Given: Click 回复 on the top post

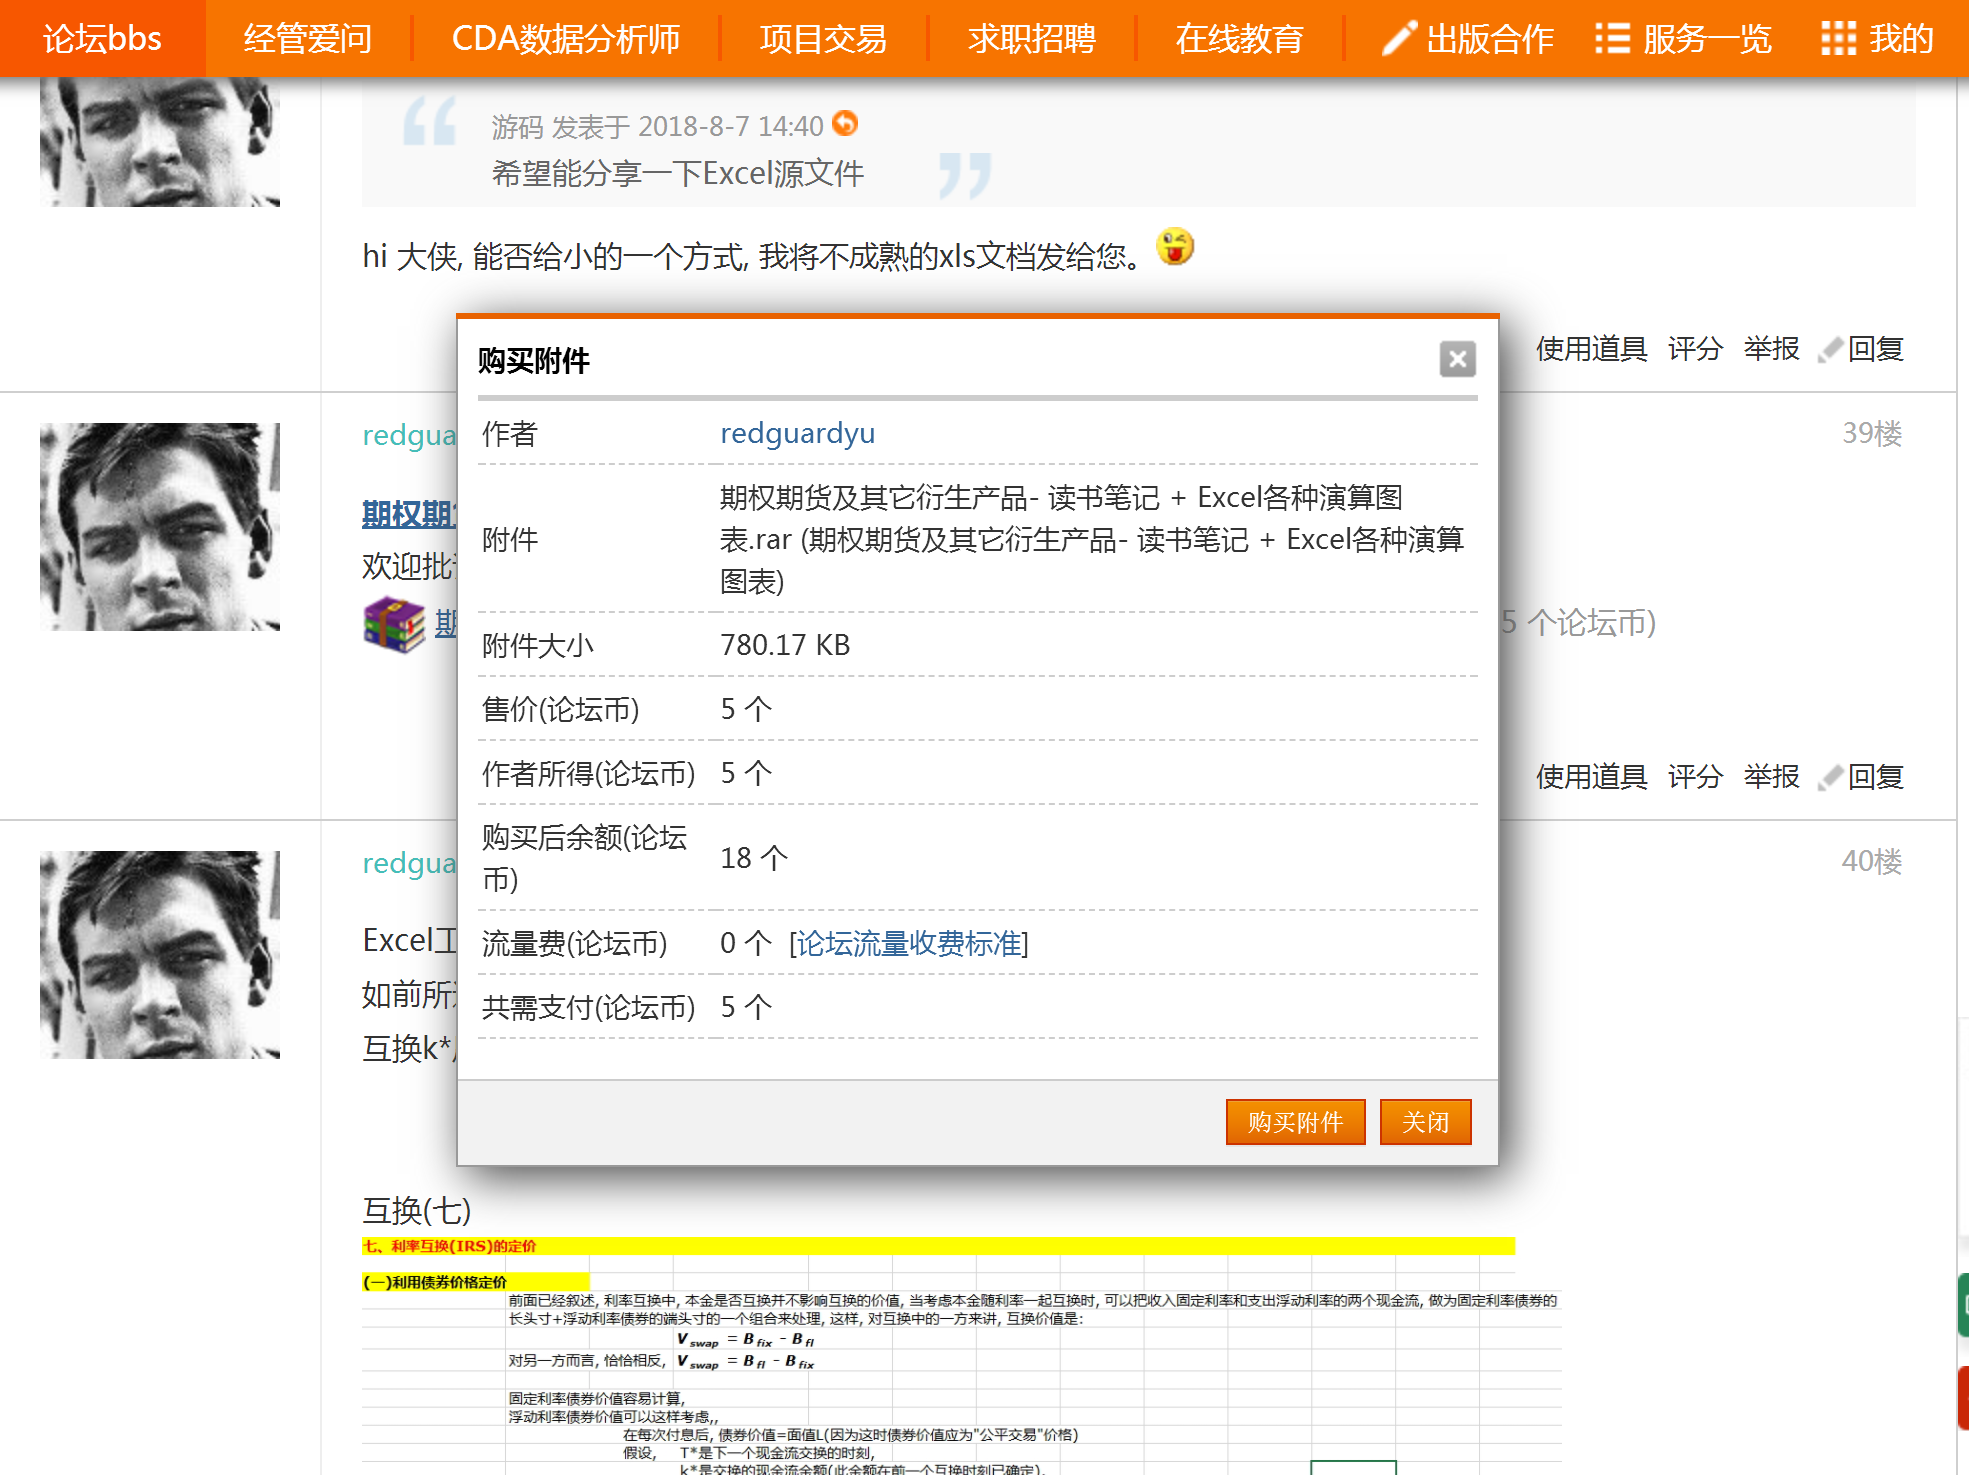Looking at the screenshot, I should point(1875,349).
